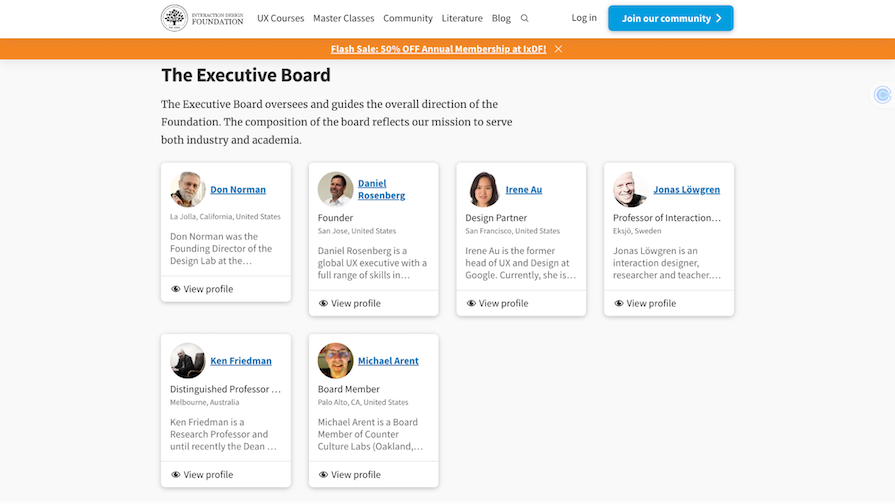Open the UX Courses menu
This screenshot has width=895, height=504.
point(280,18)
